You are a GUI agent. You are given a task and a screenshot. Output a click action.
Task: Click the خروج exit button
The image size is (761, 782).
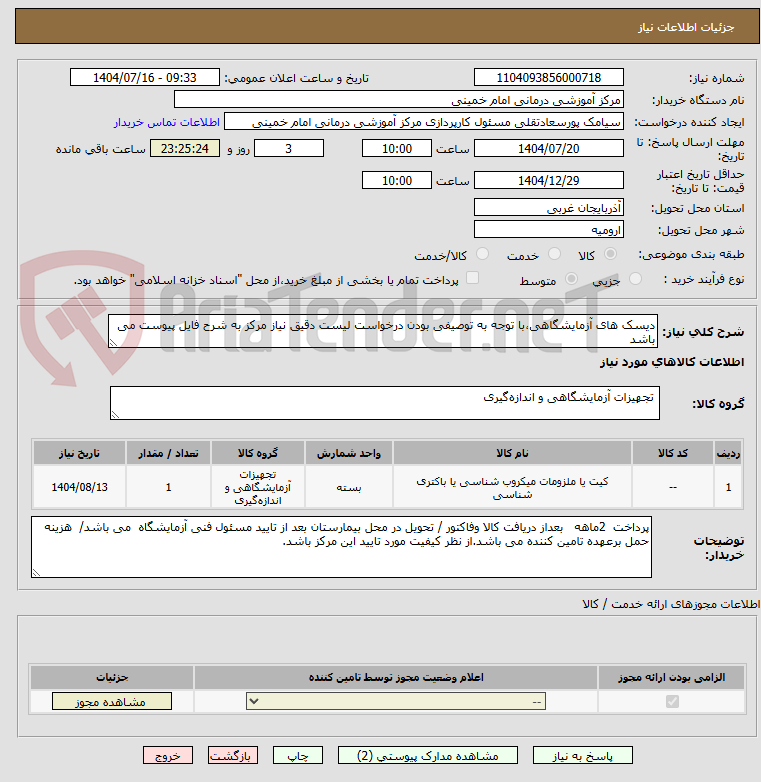pos(168,756)
